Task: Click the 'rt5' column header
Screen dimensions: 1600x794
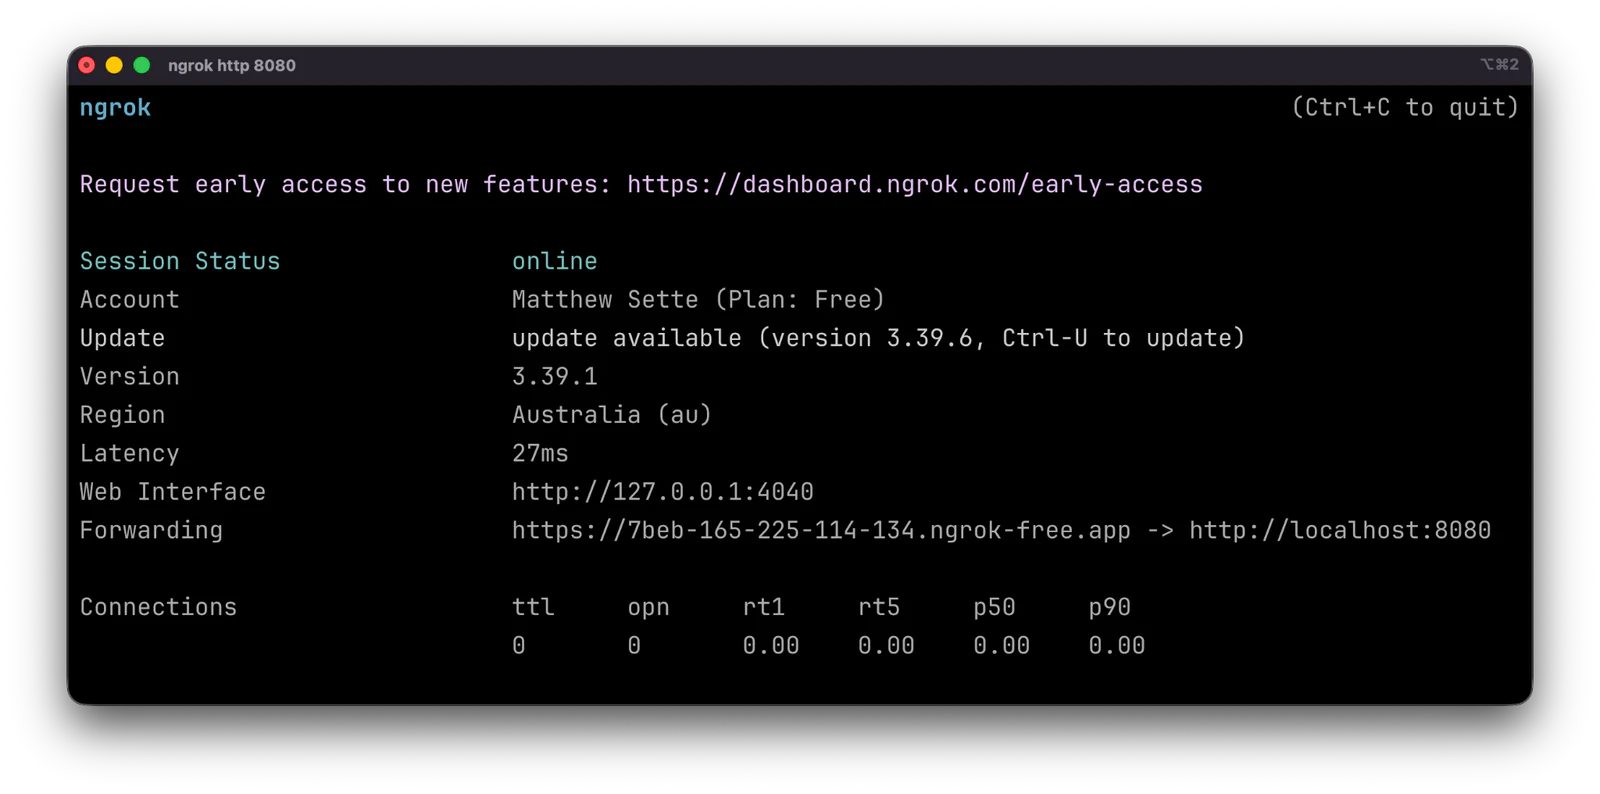Action: (879, 608)
